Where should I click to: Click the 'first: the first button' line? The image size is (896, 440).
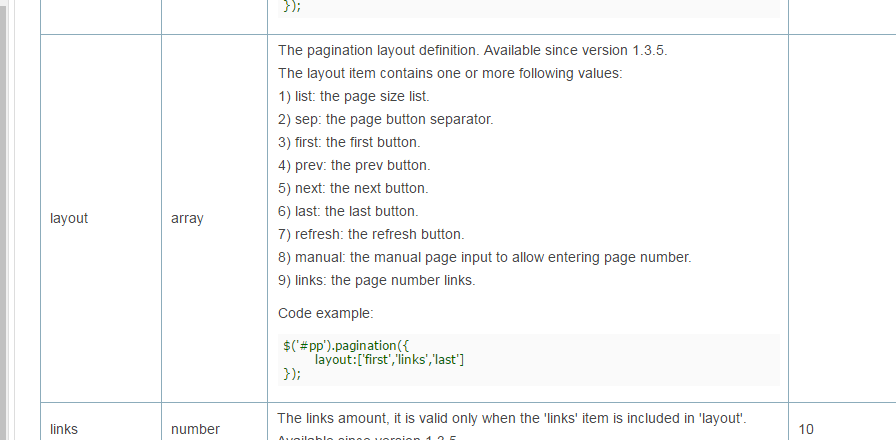(349, 142)
